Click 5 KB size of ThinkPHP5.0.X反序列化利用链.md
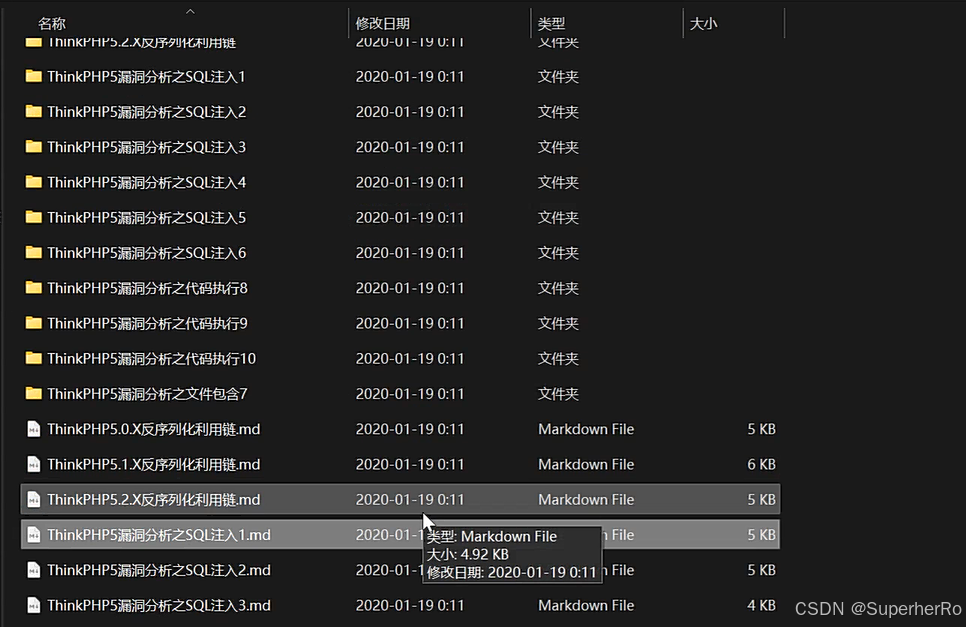966x627 pixels. coord(761,429)
